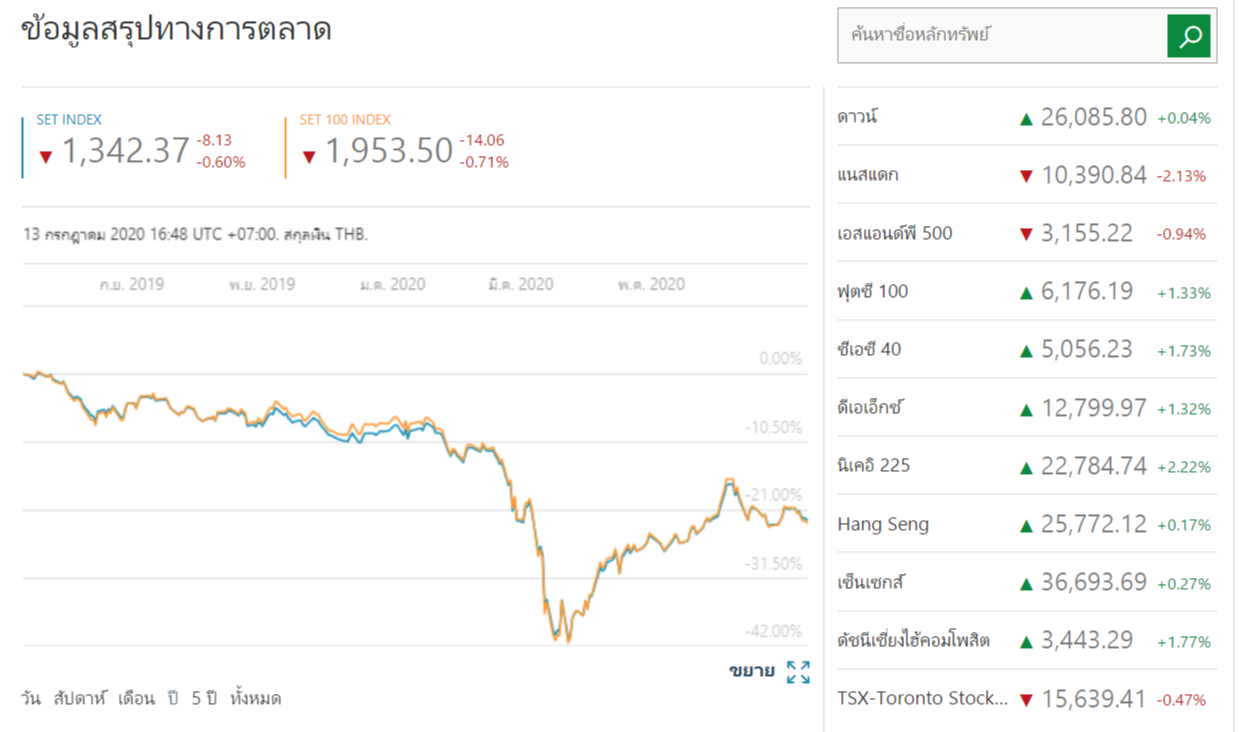Click red down arrow beside SET INDEX value
Viewport: 1239px width, 732px height.
click(45, 156)
